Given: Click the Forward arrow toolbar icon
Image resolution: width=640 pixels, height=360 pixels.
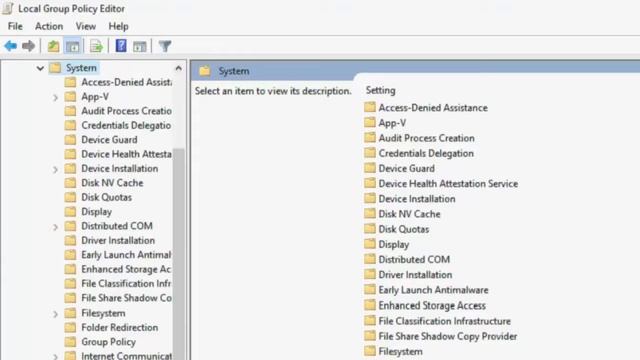Looking at the screenshot, I should coord(28,46).
